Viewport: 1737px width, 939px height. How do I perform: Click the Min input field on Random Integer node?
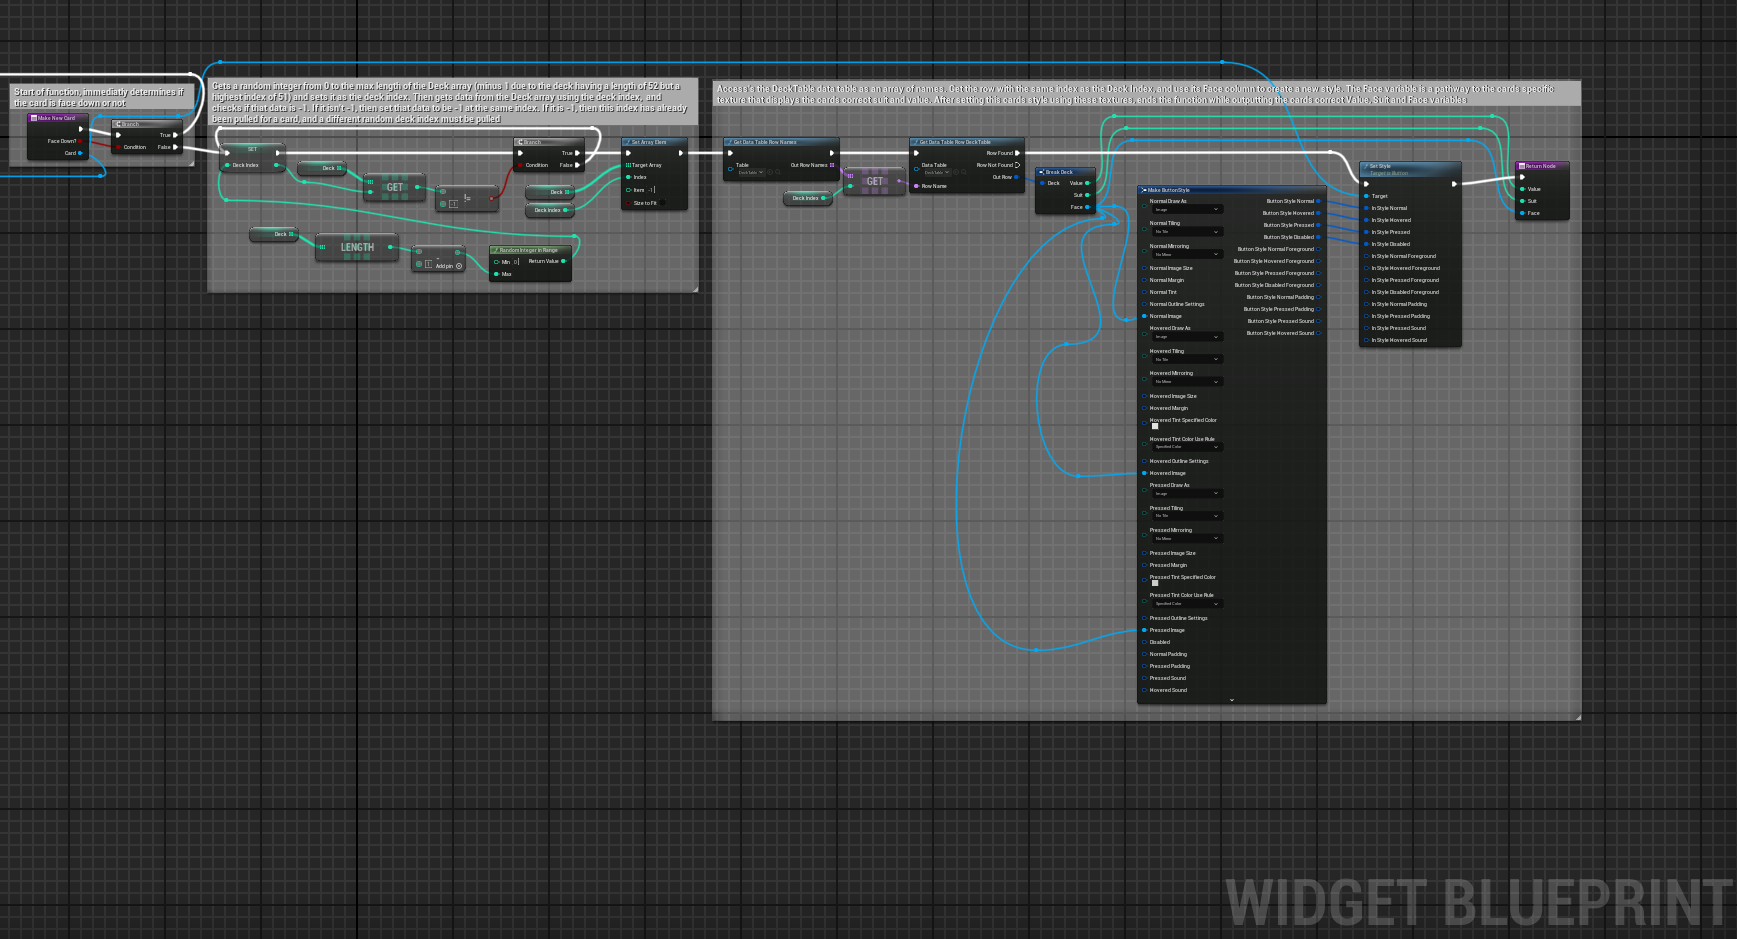(x=516, y=262)
